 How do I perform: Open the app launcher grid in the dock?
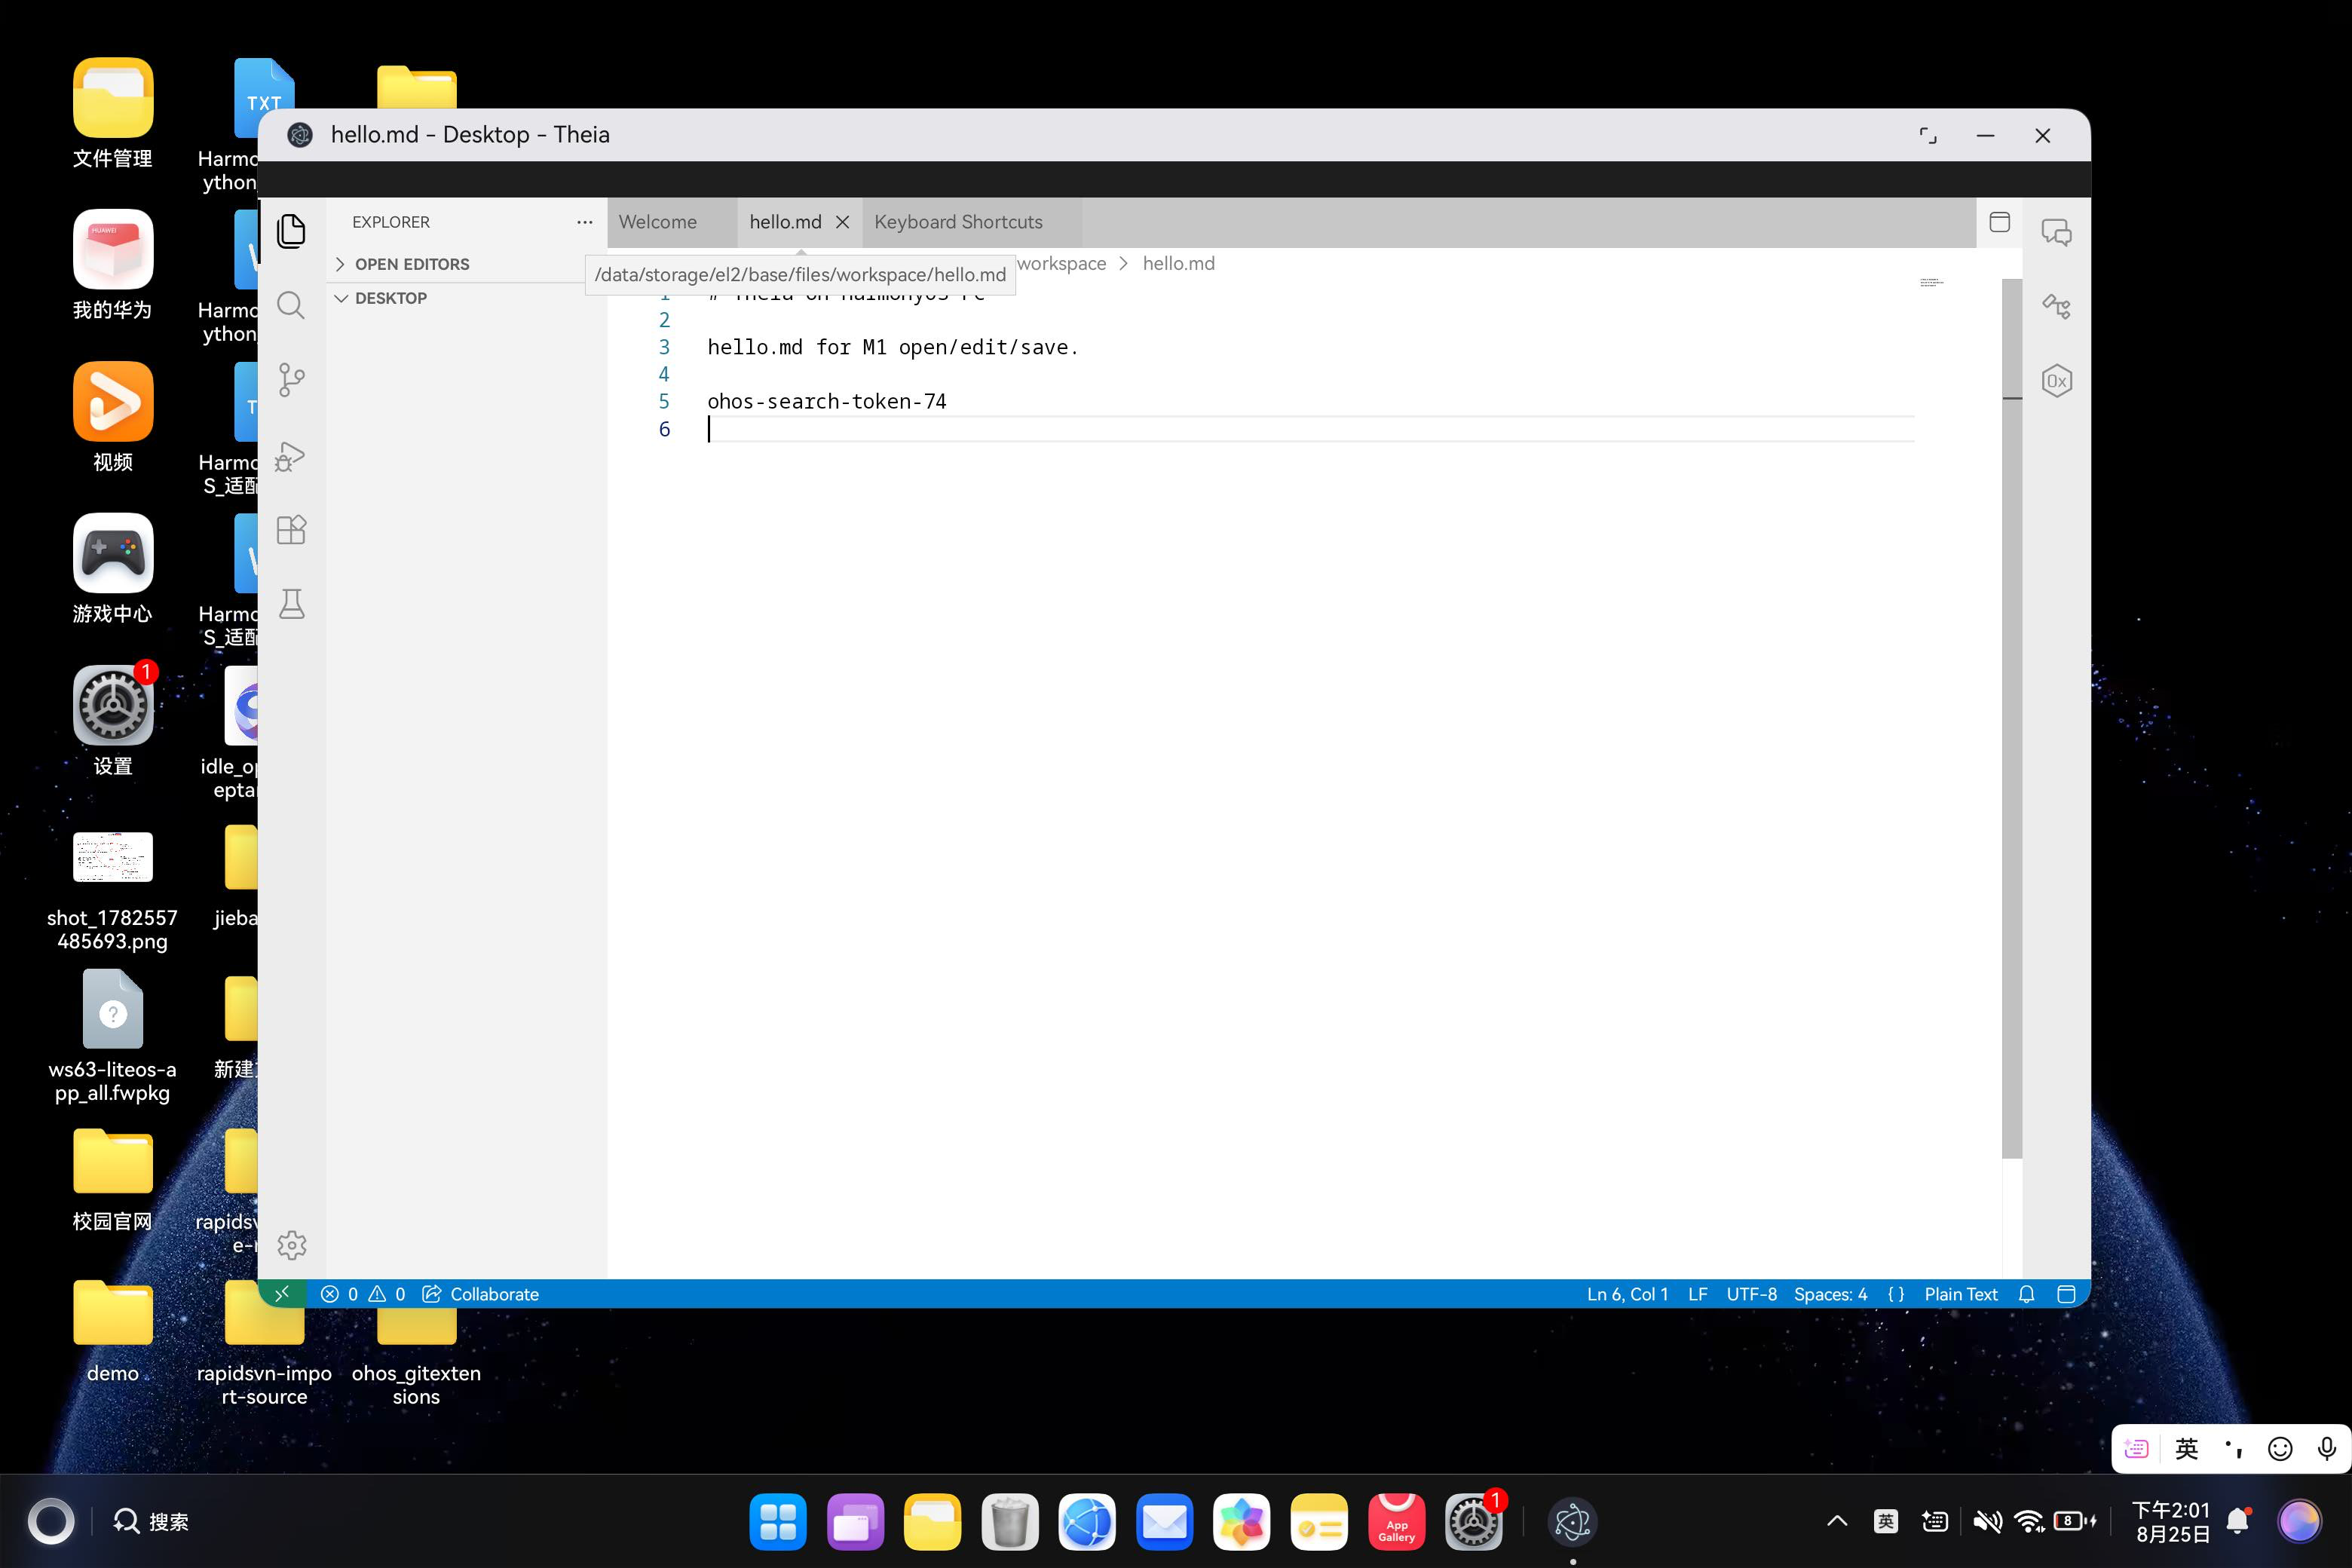777,1522
